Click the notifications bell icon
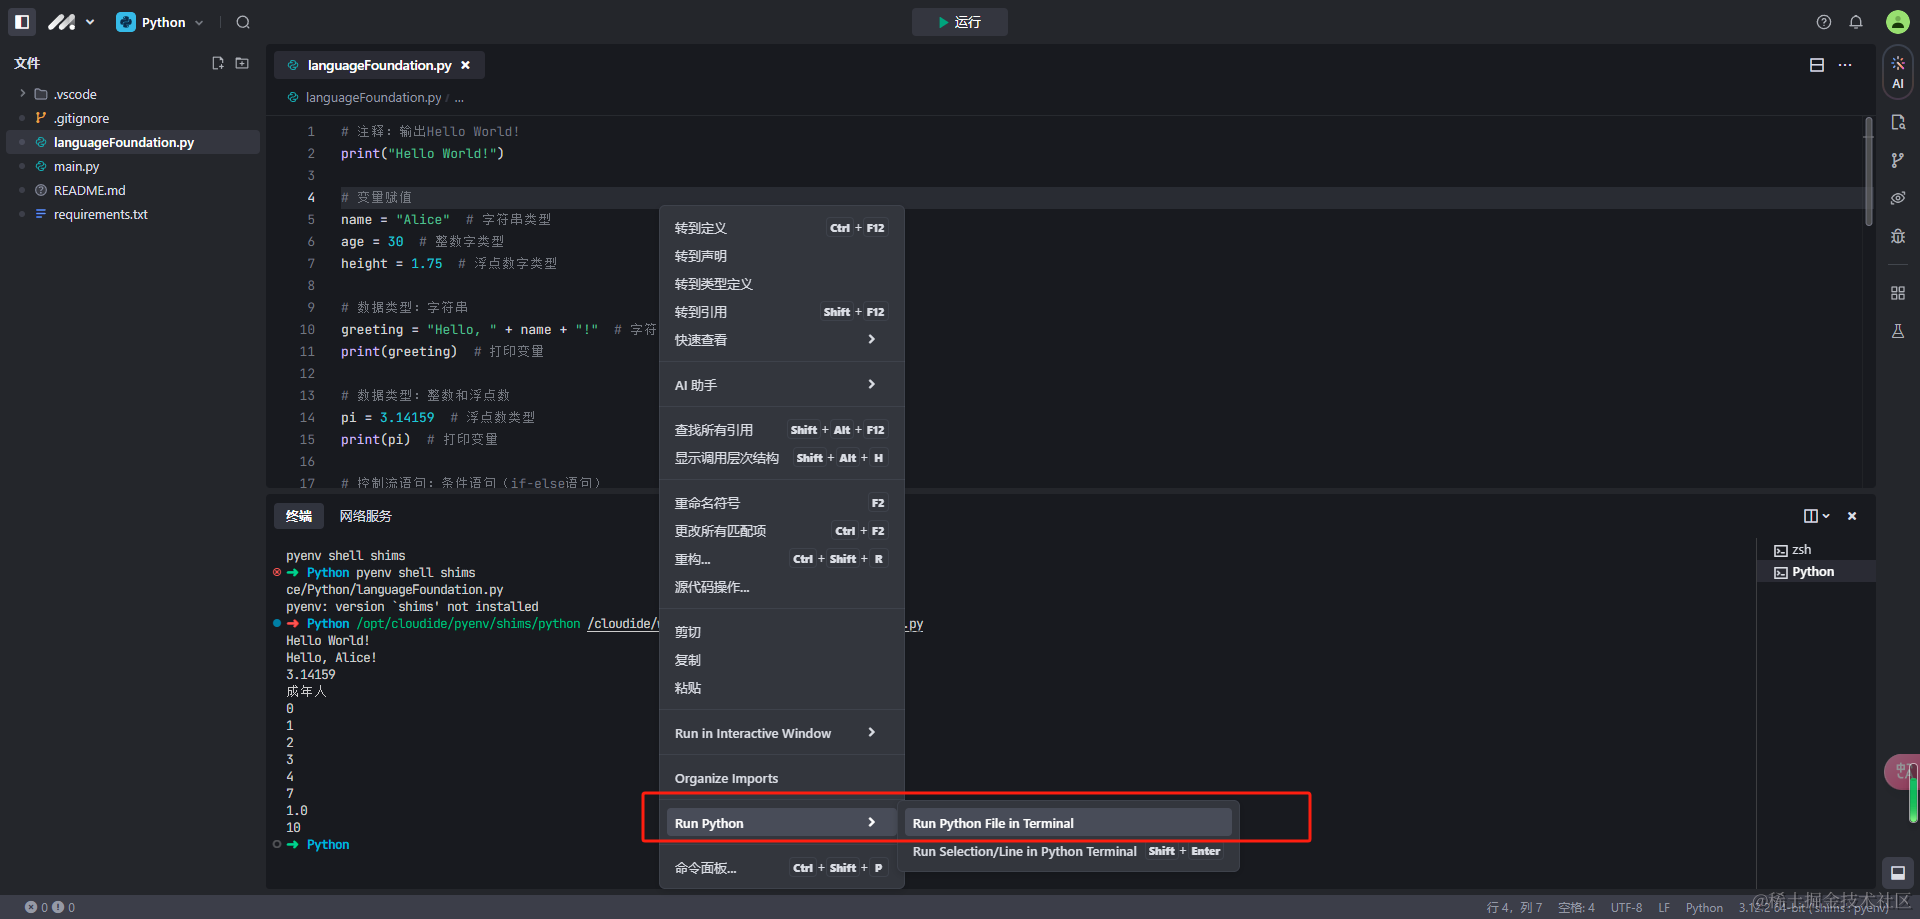1920x919 pixels. click(1856, 22)
